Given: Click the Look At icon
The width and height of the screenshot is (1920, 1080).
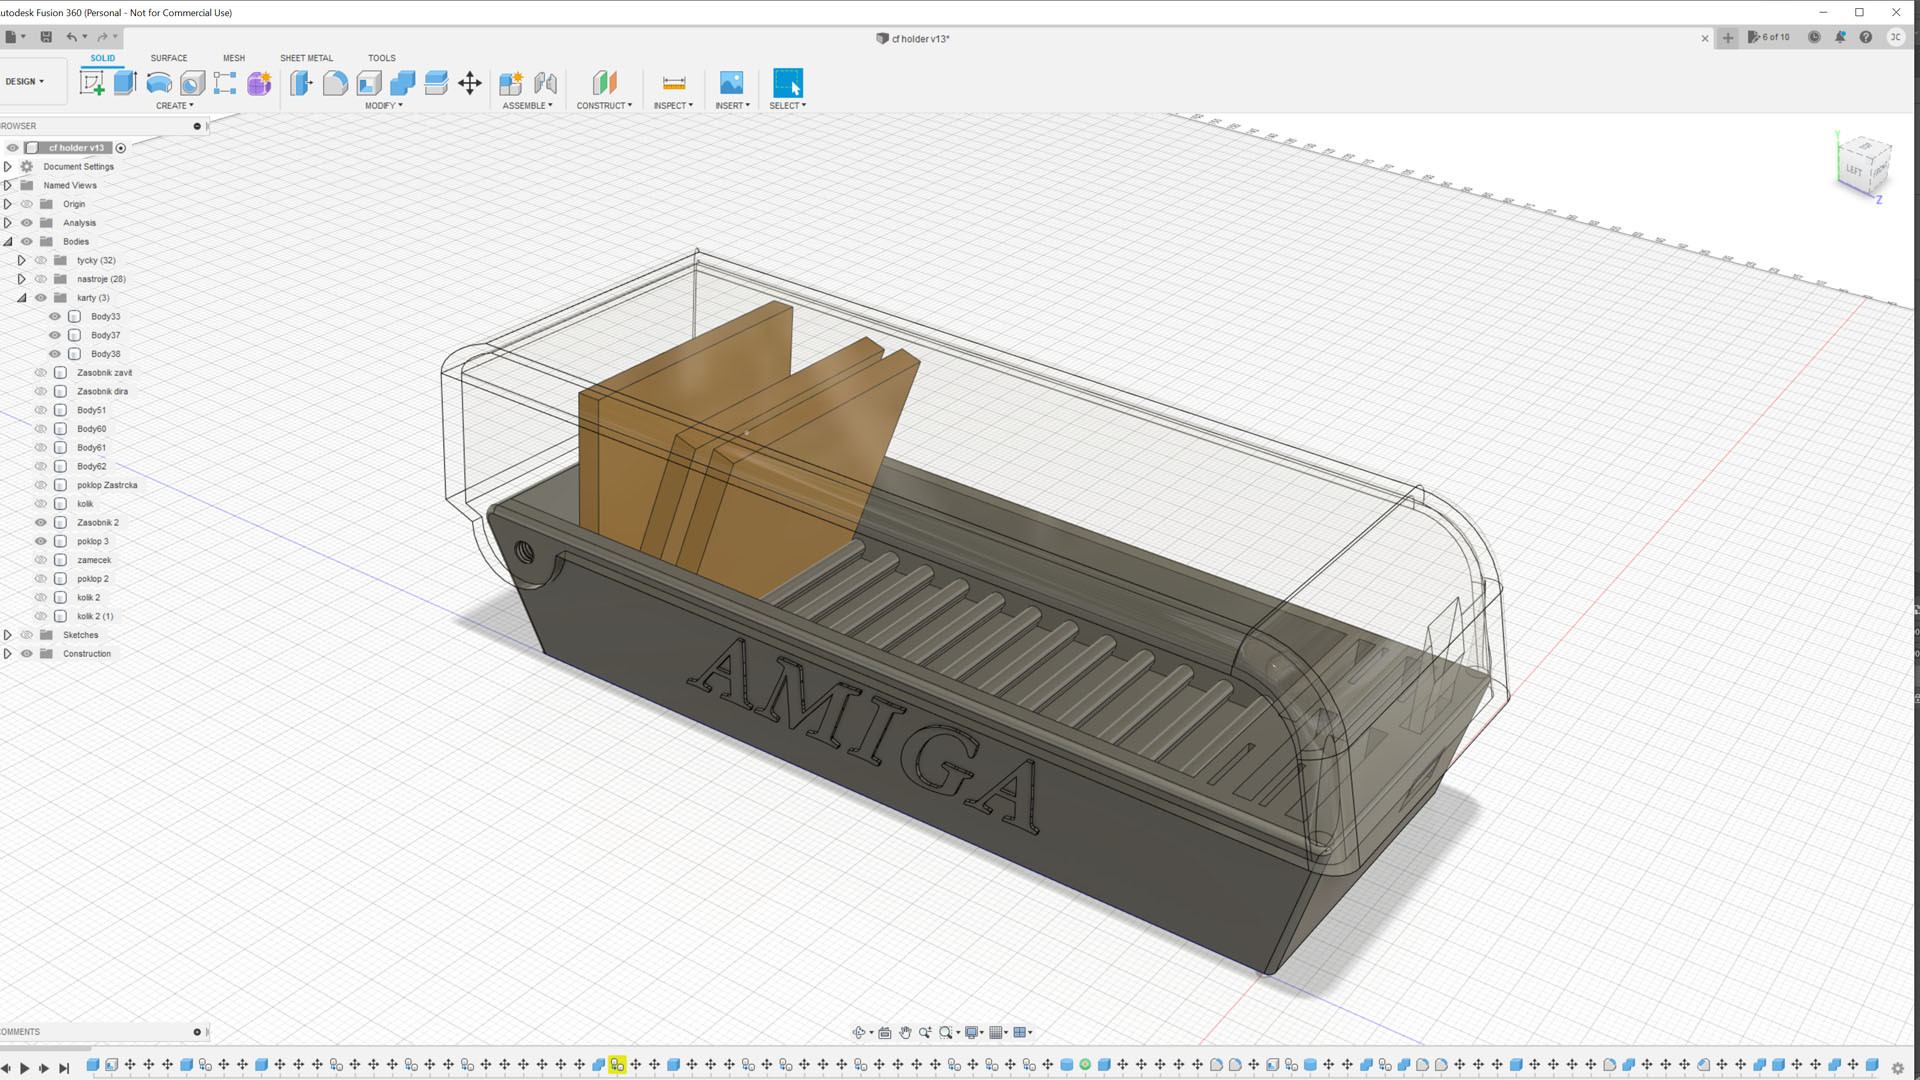Looking at the screenshot, I should [885, 1032].
